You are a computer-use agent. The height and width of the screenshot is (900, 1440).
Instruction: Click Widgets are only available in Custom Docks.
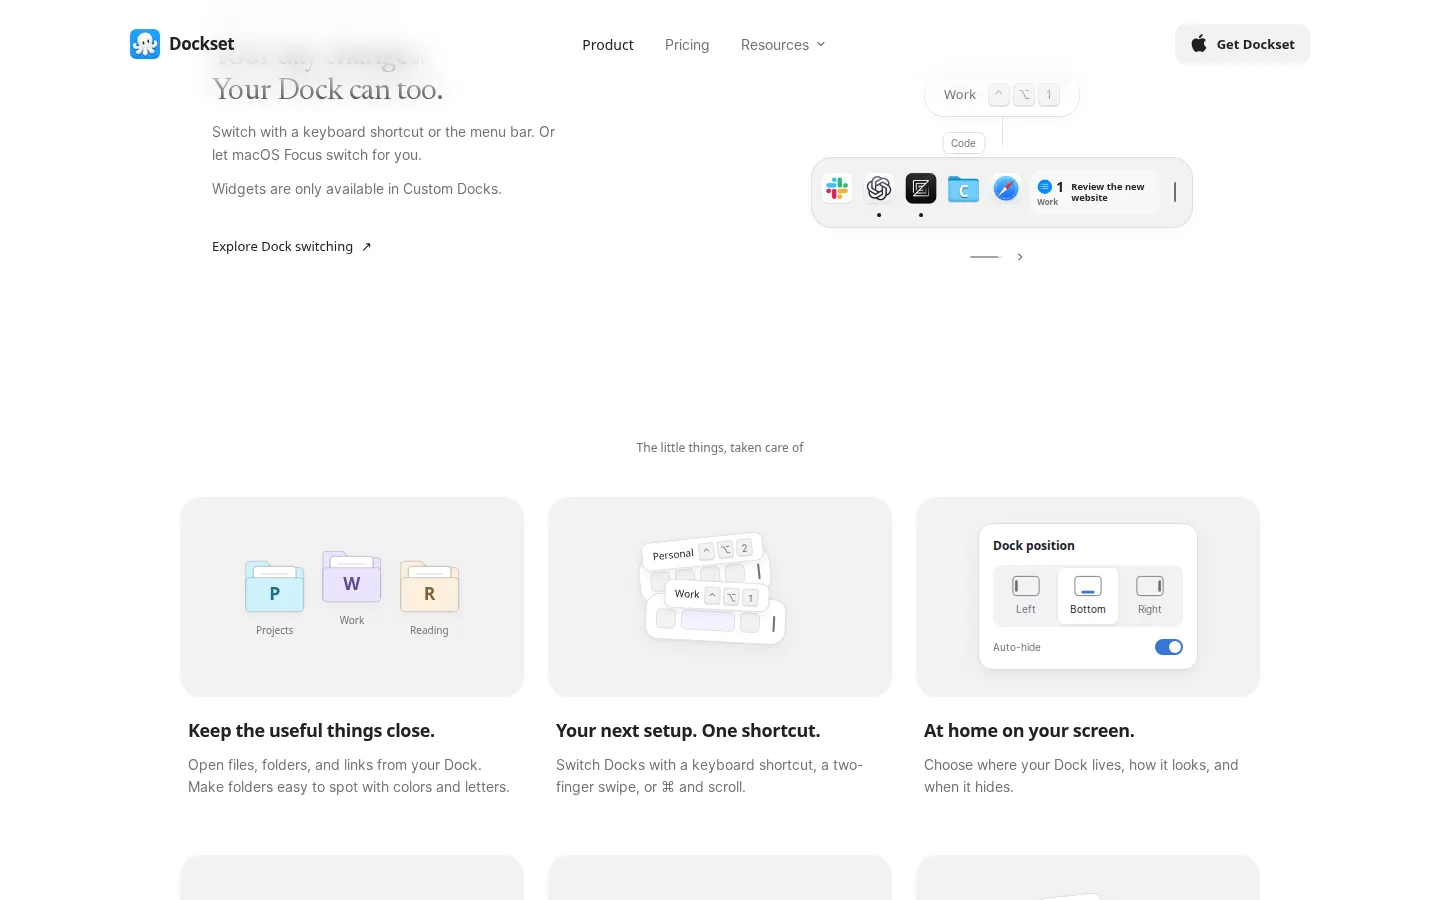[x=357, y=189]
